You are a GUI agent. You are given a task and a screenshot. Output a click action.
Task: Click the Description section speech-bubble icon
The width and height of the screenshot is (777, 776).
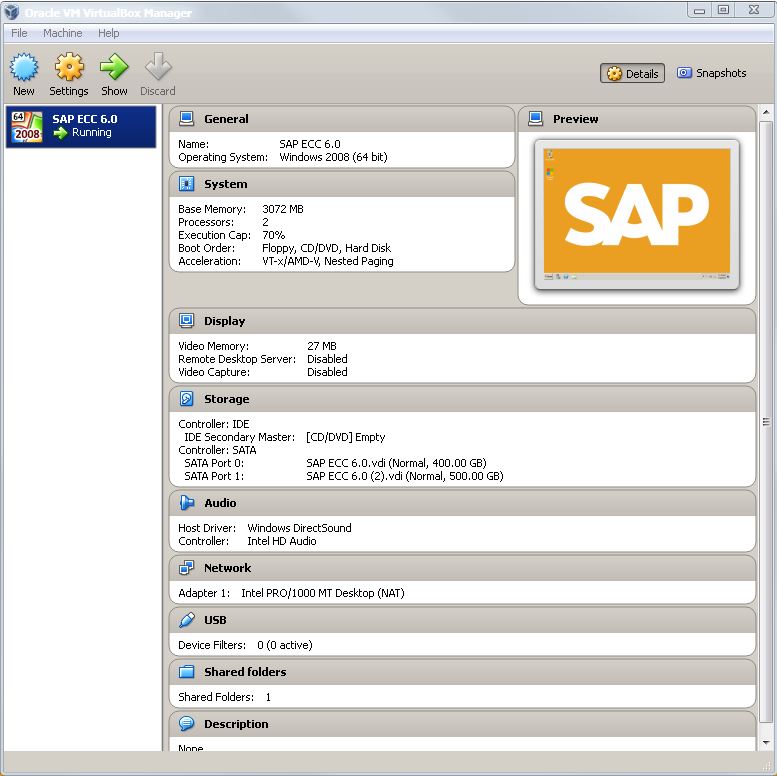click(x=187, y=723)
